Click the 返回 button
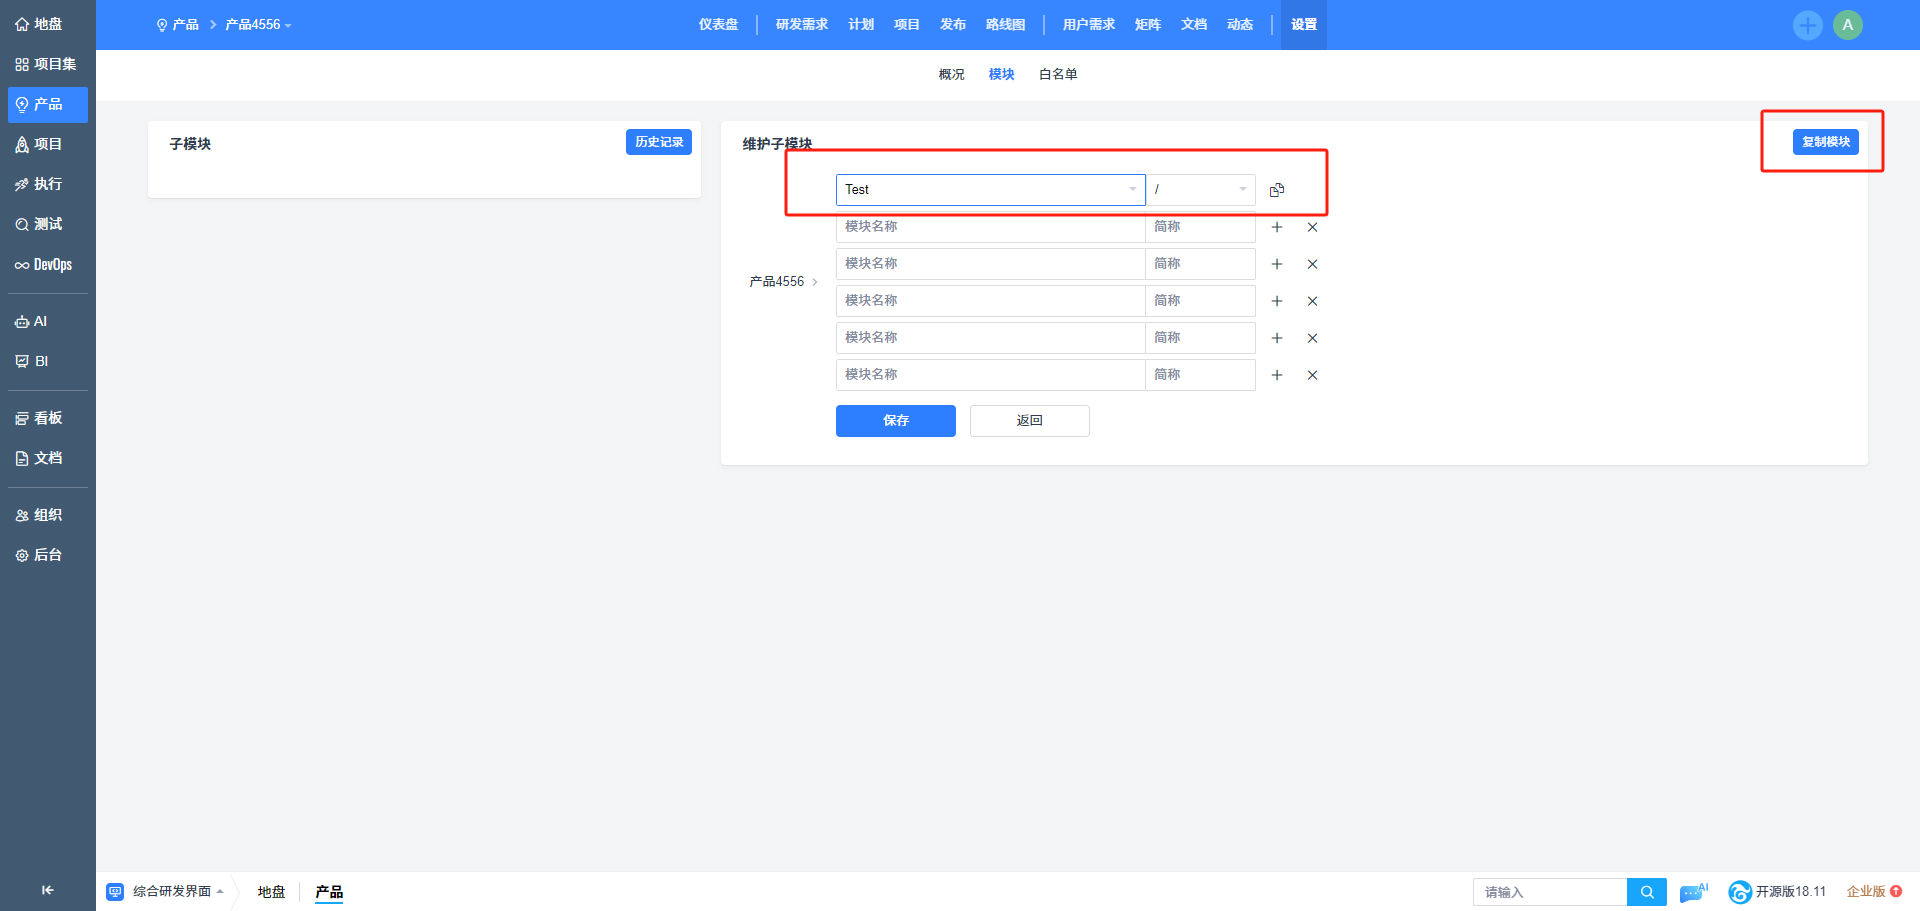Image resolution: width=1920 pixels, height=911 pixels. coord(1030,421)
